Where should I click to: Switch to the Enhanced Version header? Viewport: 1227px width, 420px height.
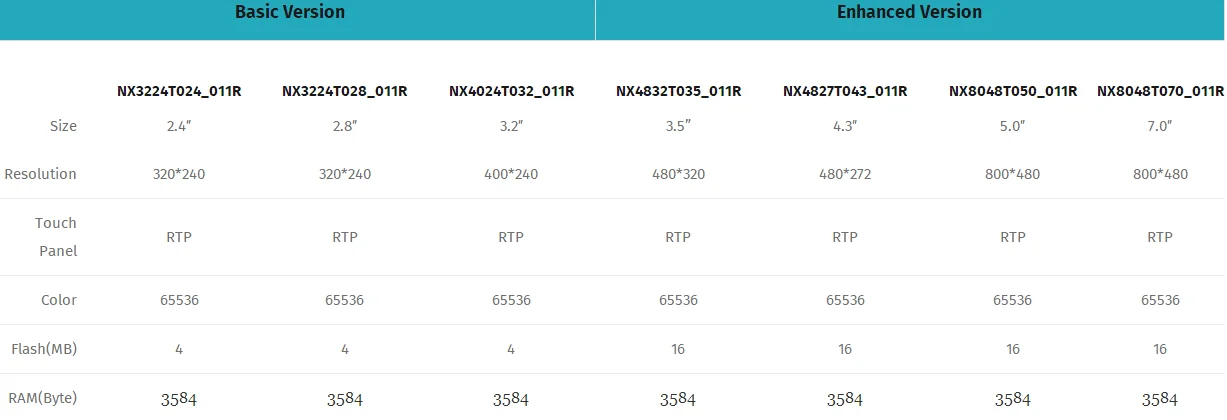(909, 13)
